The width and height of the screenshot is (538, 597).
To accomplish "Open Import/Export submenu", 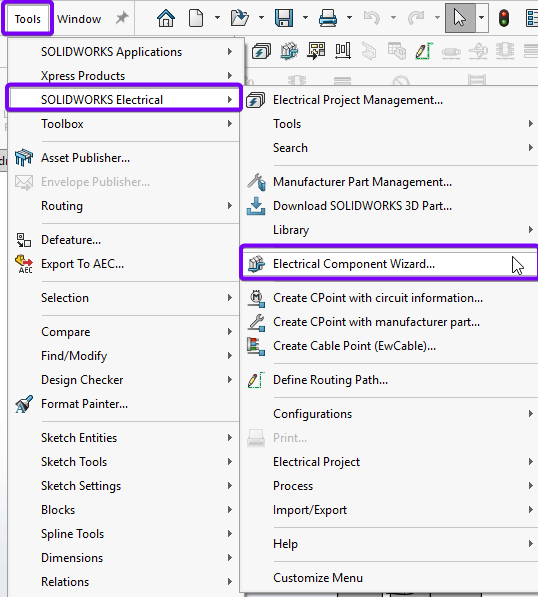I will (x=389, y=510).
